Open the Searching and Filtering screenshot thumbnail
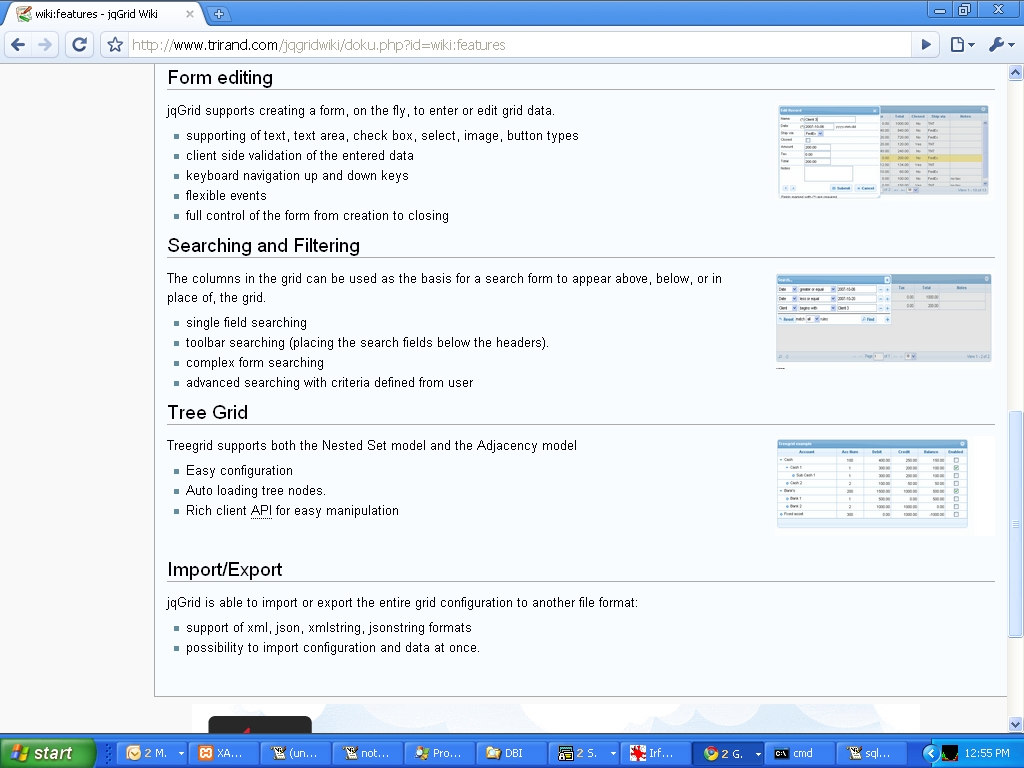1024x768 pixels. click(884, 318)
